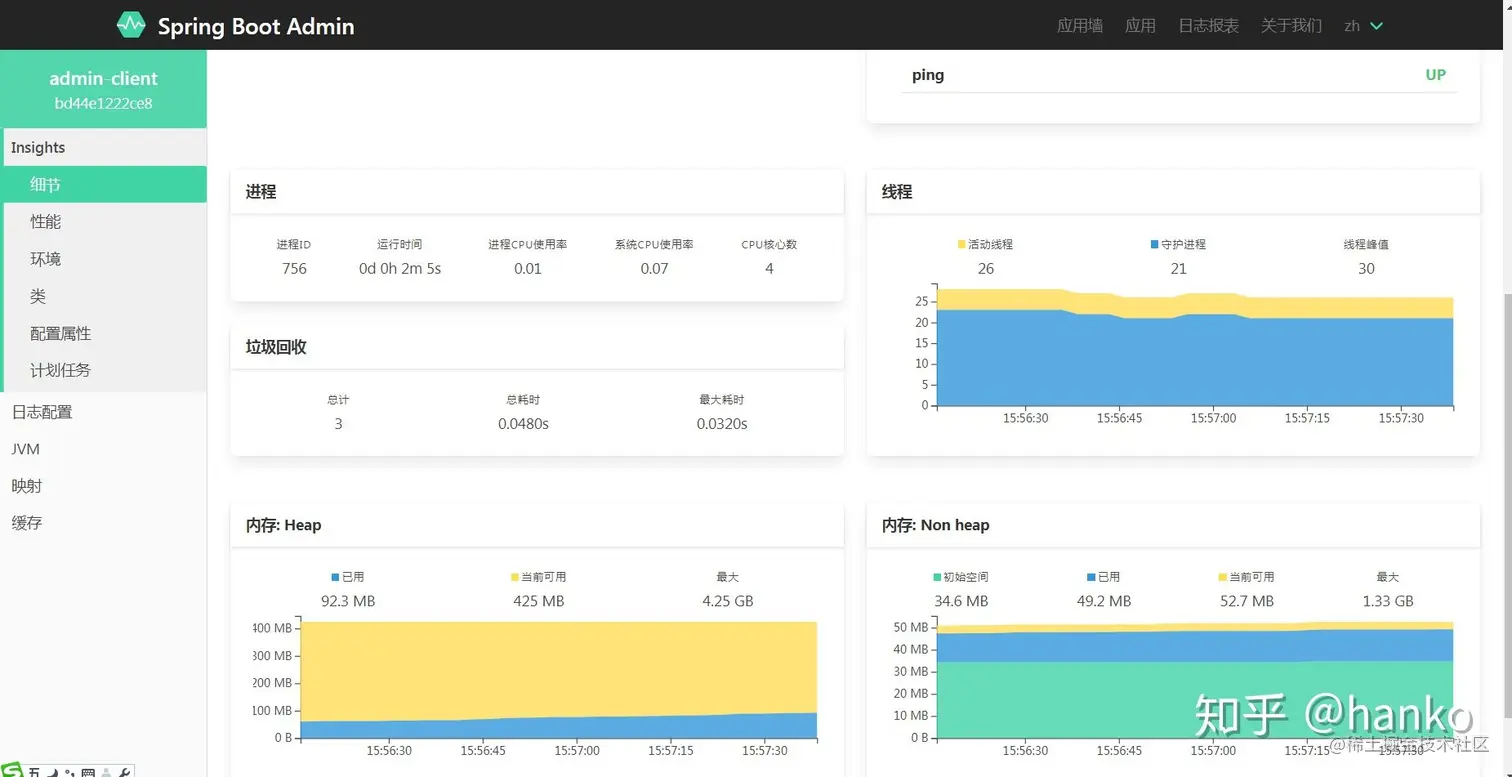Select 细节 in the sidebar
1512x777 pixels.
(x=105, y=185)
